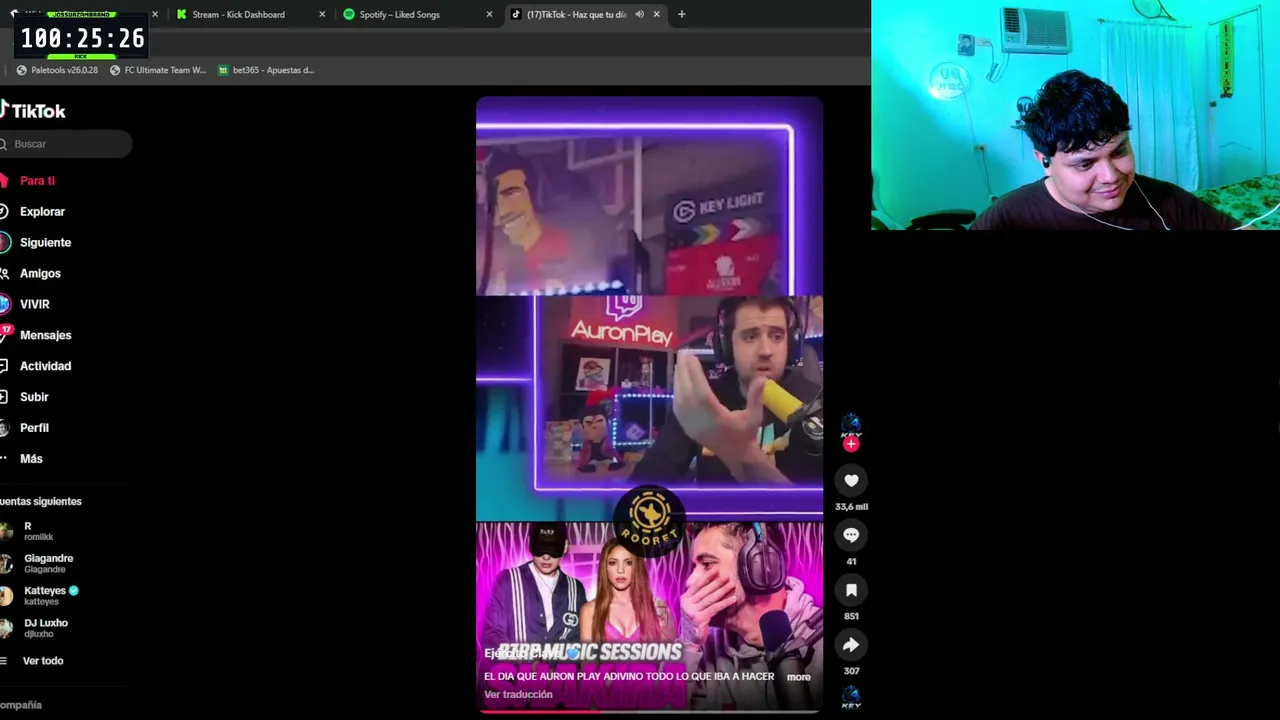The width and height of the screenshot is (1280, 720).
Task: Follow the creator with the red plus badge
Action: [x=851, y=444]
